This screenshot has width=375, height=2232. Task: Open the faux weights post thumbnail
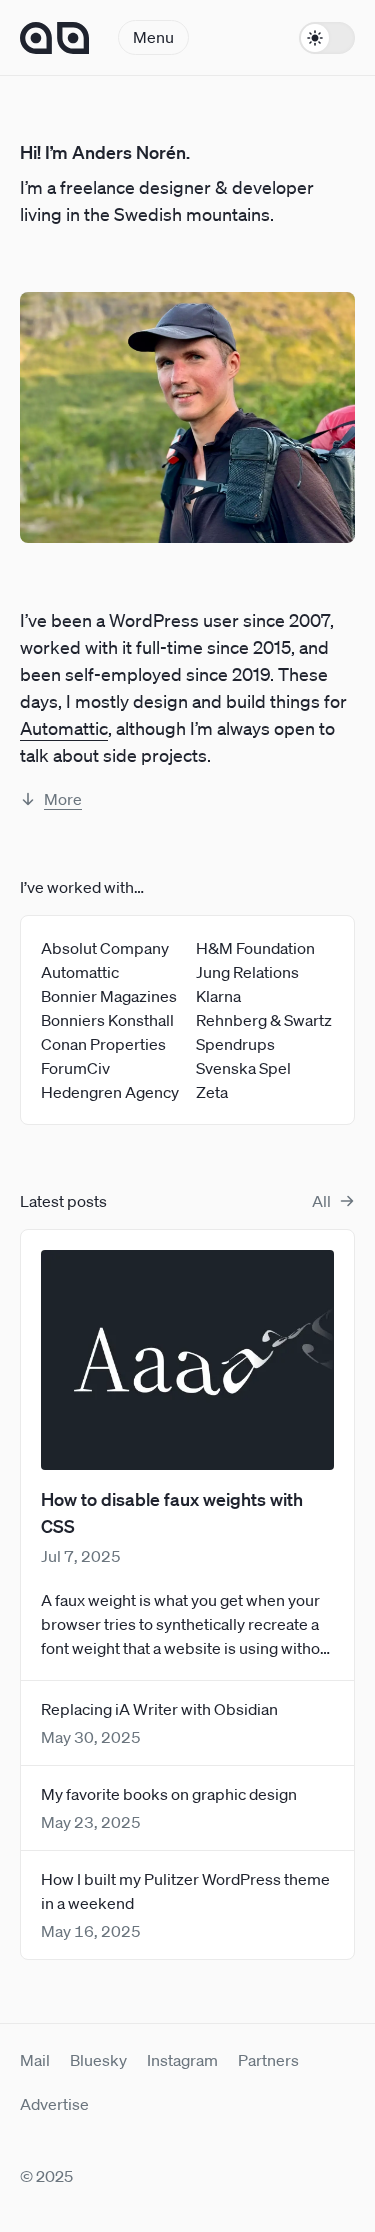[187, 1359]
